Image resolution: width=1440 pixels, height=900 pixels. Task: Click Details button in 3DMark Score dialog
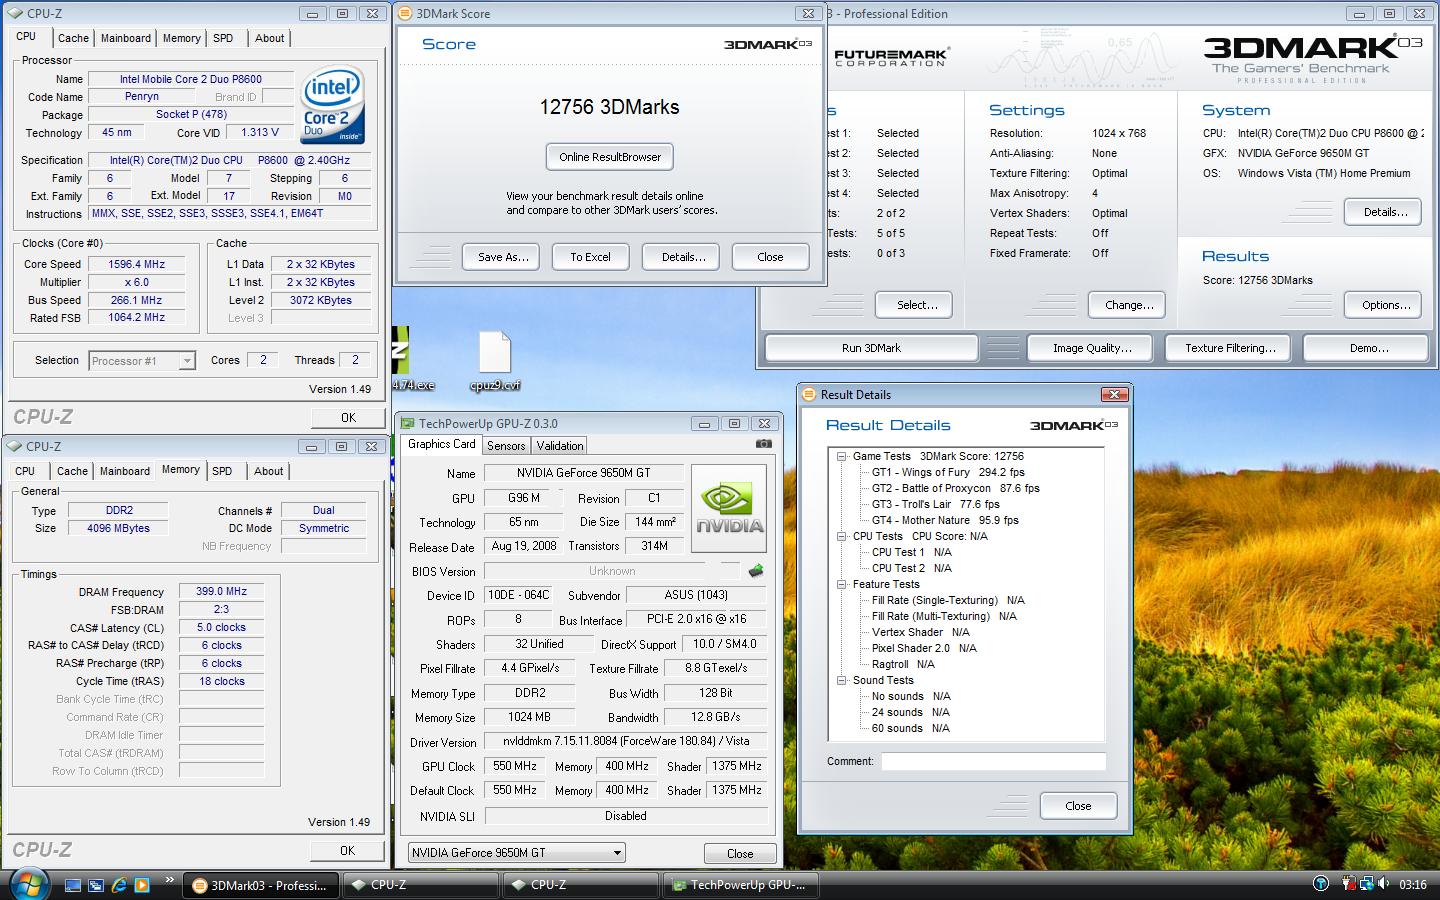pos(683,257)
